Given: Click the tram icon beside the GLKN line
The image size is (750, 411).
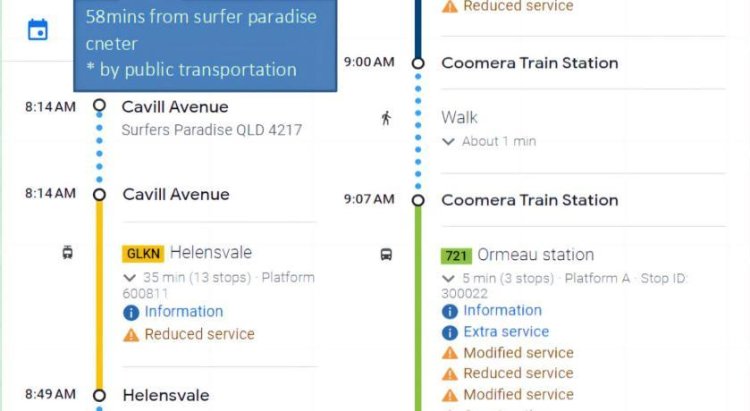Looking at the screenshot, I should [67, 253].
